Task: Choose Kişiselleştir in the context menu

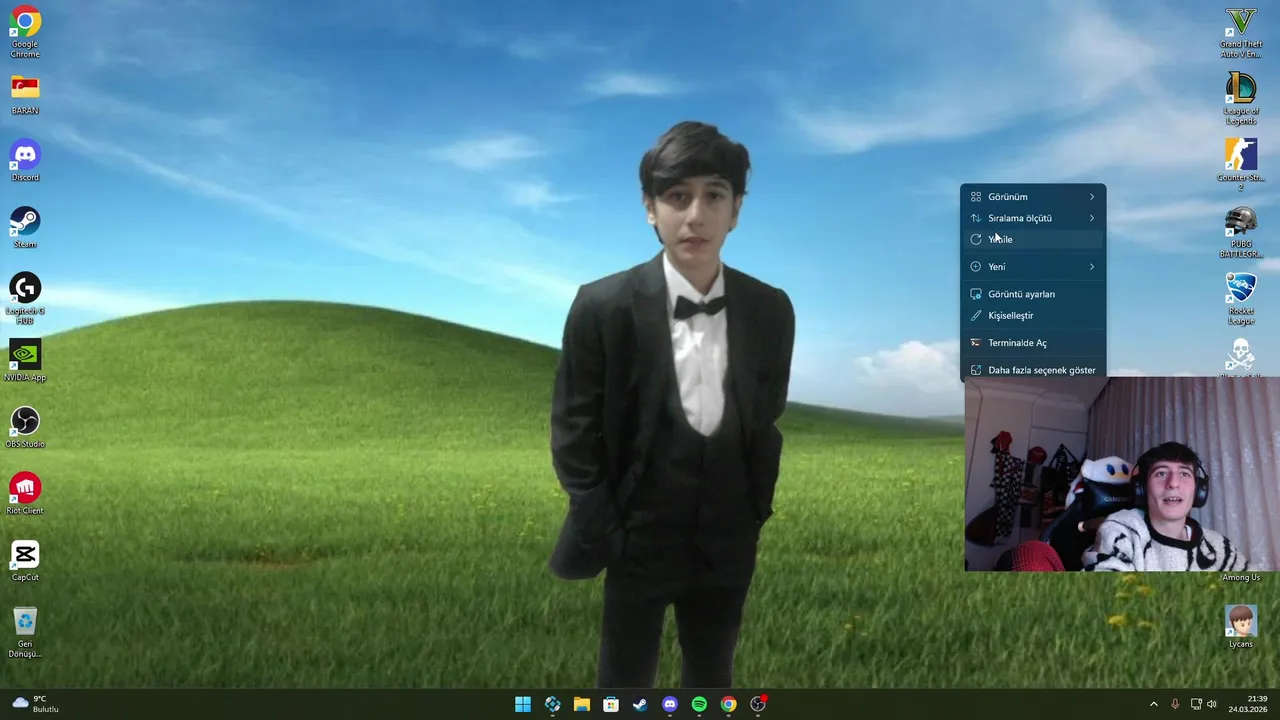Action: coord(1033,315)
